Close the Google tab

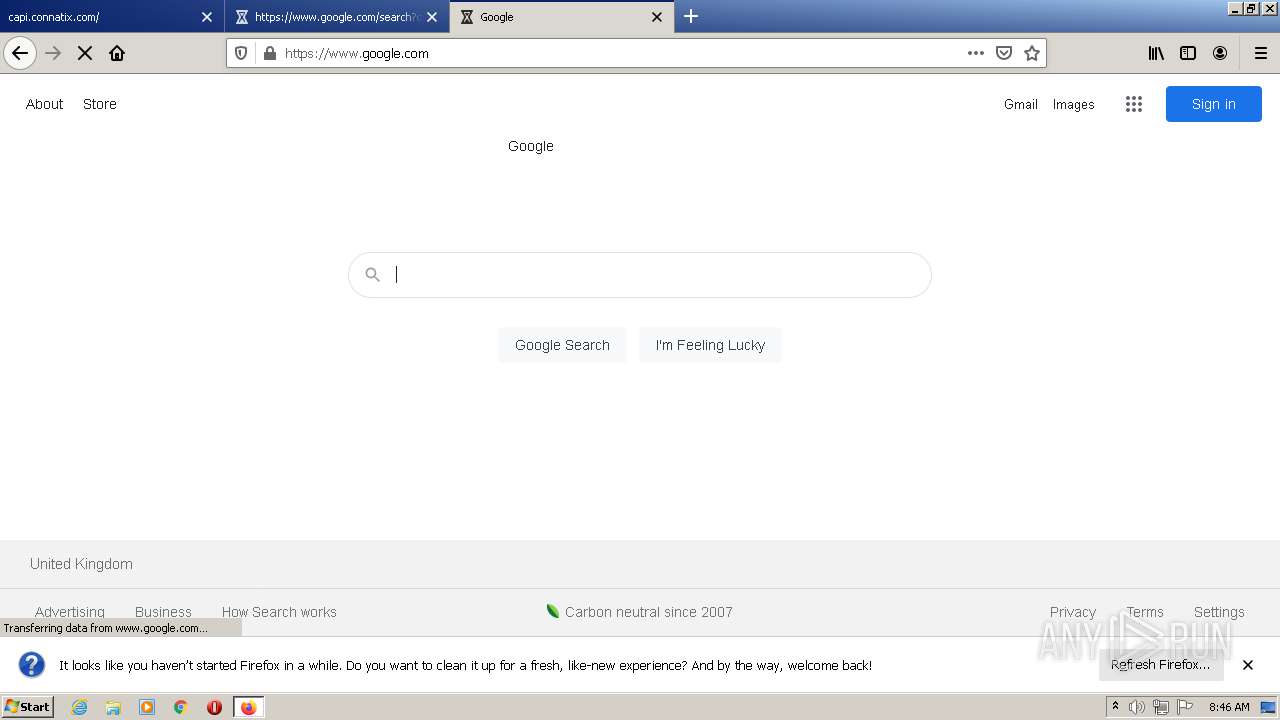[x=657, y=17]
